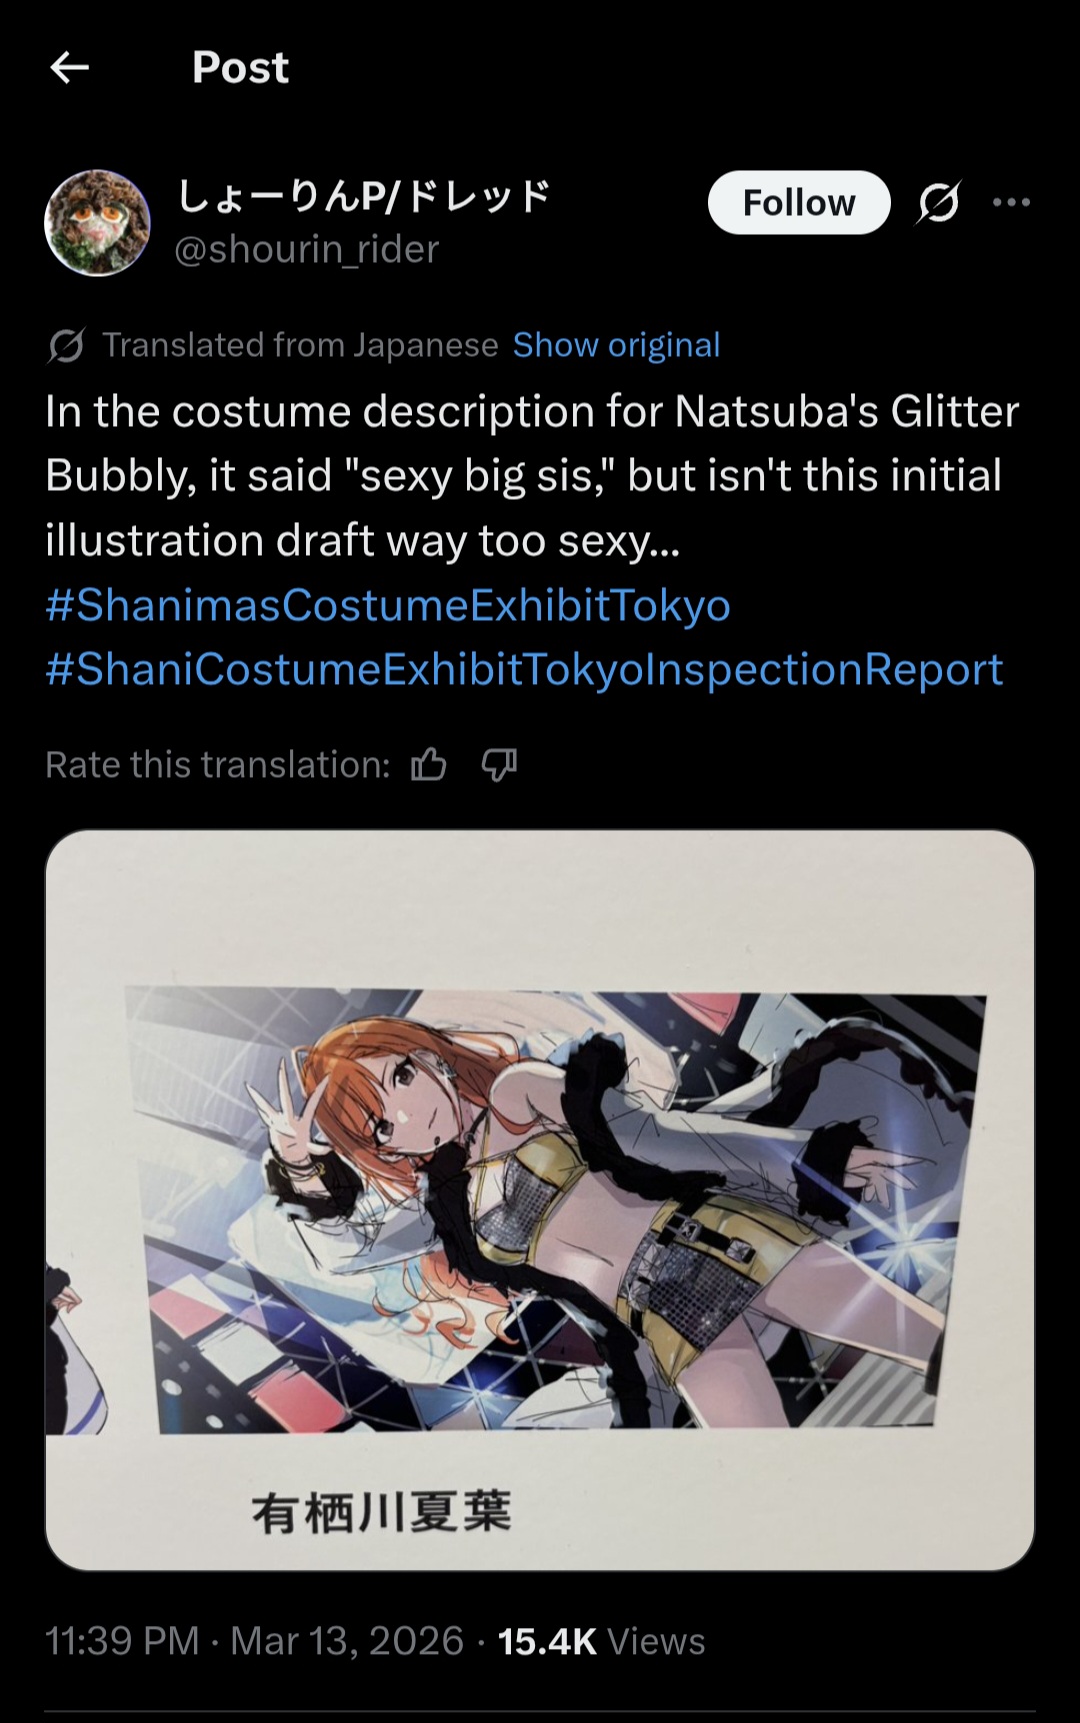Tap the Grok icon beside Follow
The width and height of the screenshot is (1080, 1723).
point(938,203)
